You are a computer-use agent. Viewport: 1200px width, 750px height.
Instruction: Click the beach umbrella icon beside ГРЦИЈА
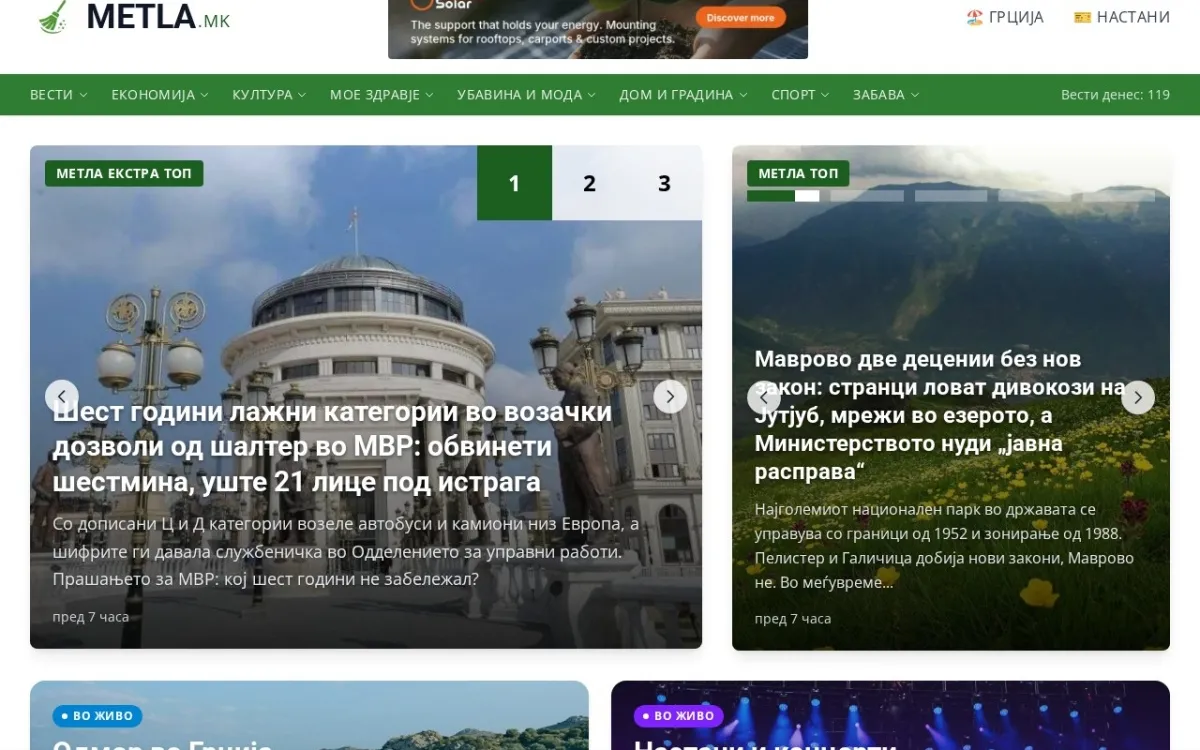tap(975, 17)
